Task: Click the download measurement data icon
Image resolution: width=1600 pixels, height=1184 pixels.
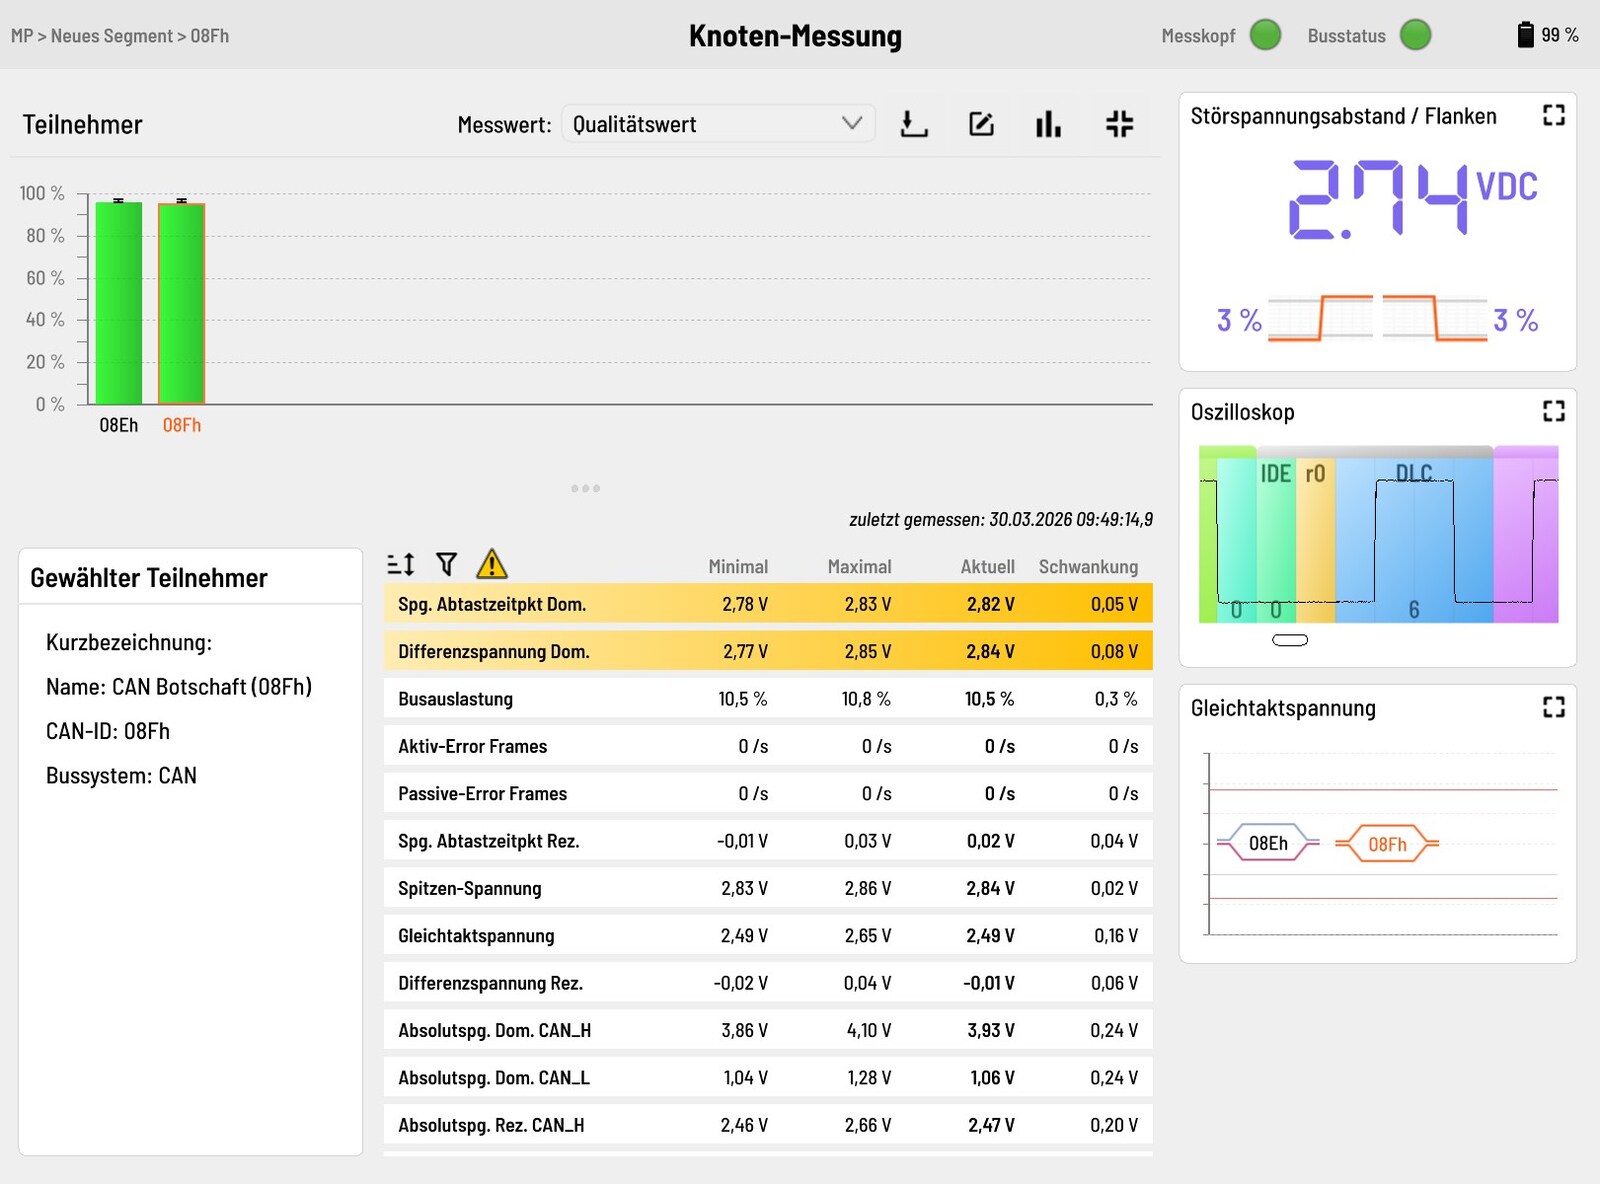Action: tap(914, 124)
